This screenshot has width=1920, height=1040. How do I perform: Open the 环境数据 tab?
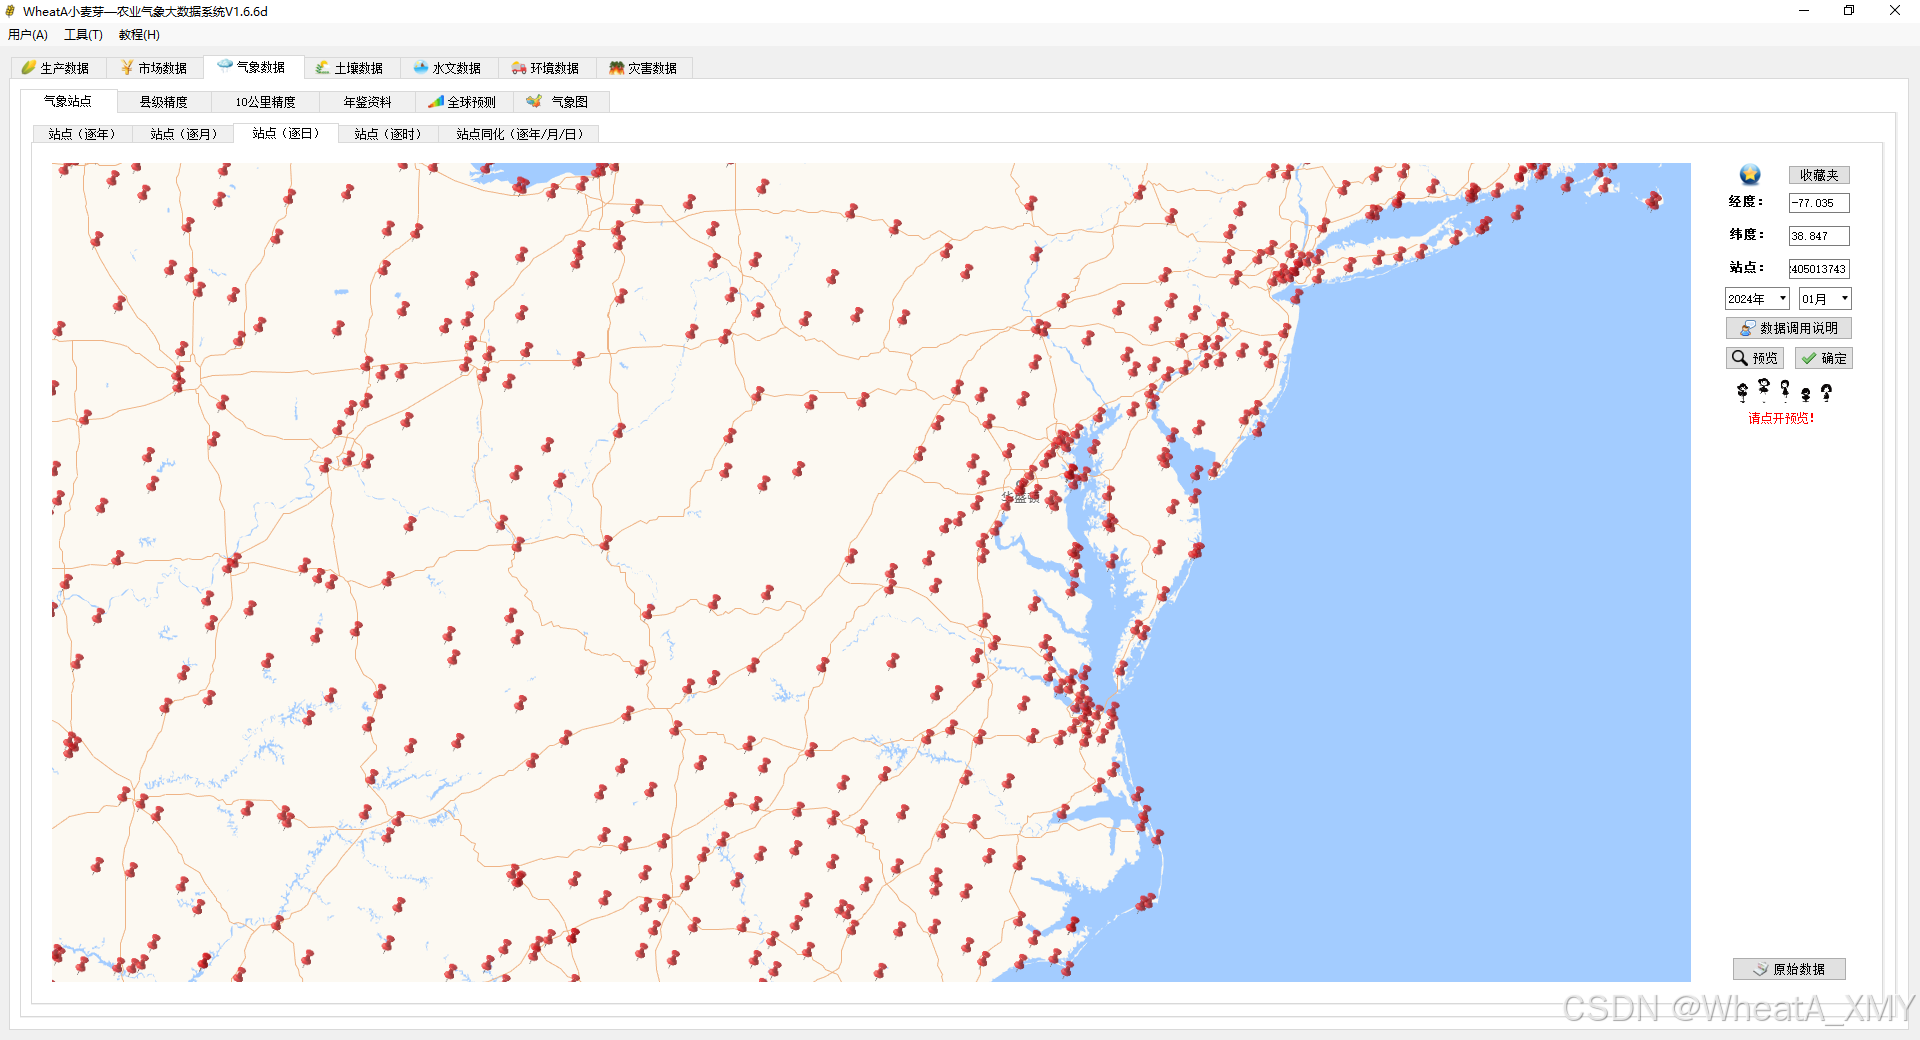[546, 68]
